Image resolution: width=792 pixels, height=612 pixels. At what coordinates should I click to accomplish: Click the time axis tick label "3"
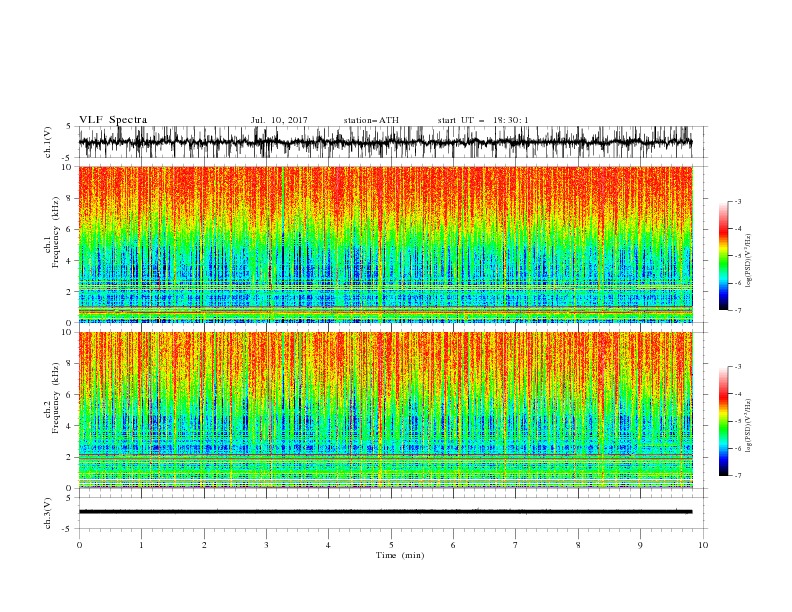(x=266, y=545)
